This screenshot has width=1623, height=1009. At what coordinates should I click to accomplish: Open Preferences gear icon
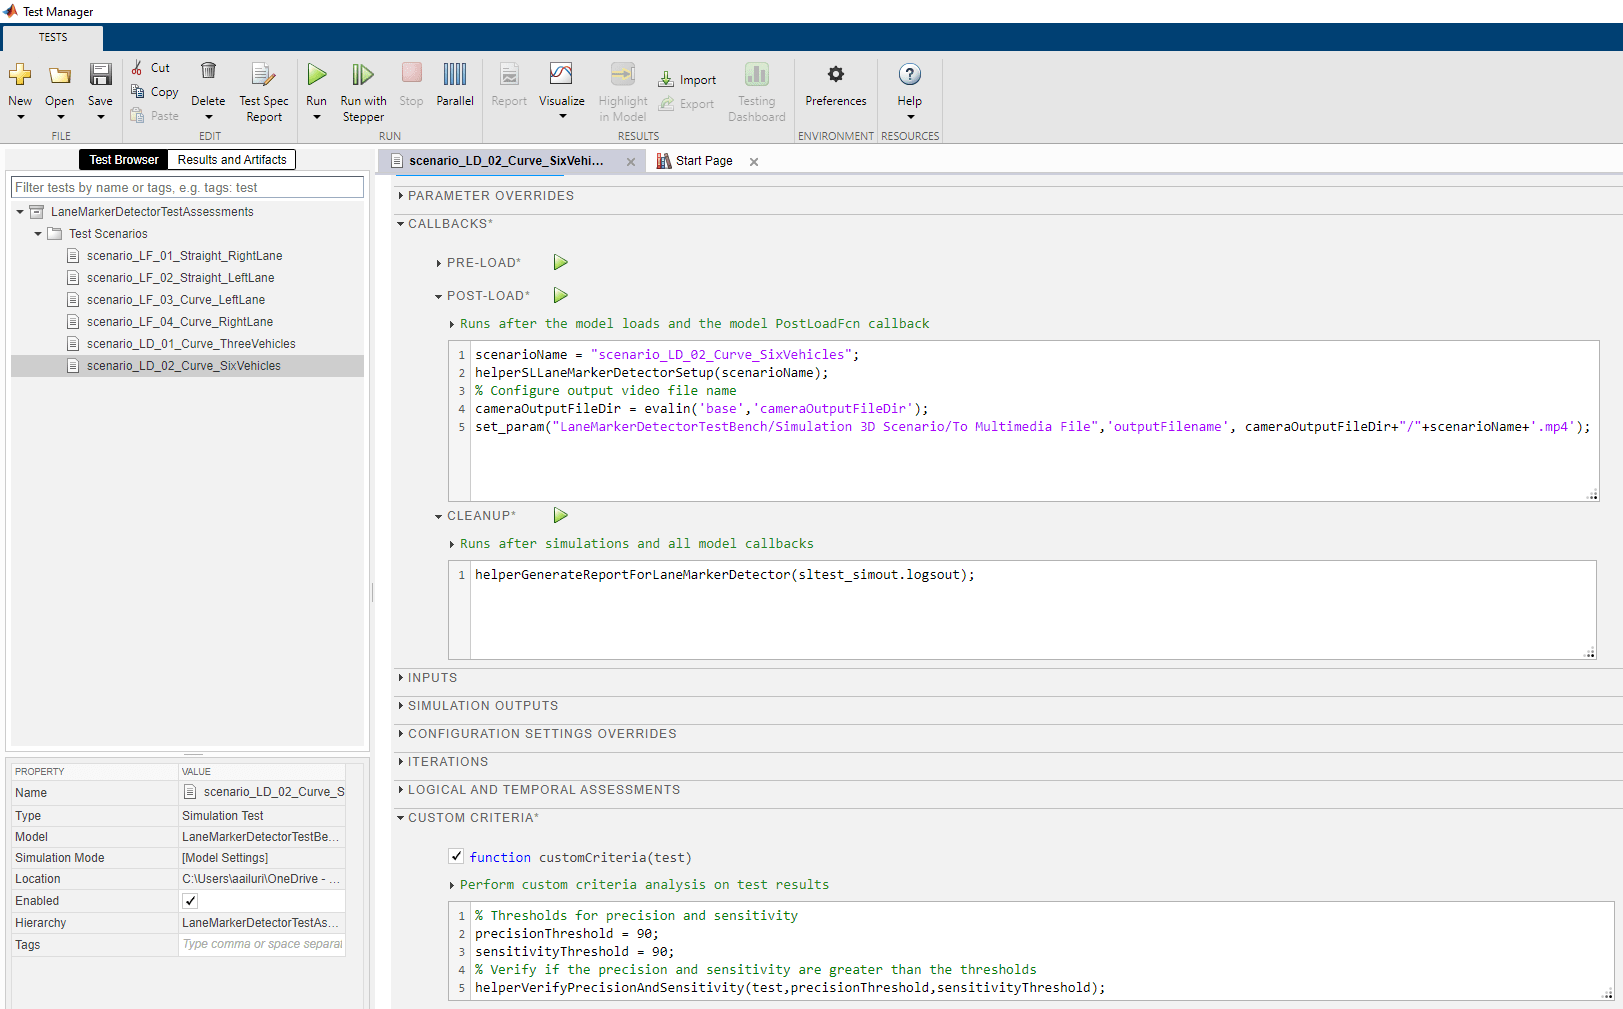pos(836,75)
